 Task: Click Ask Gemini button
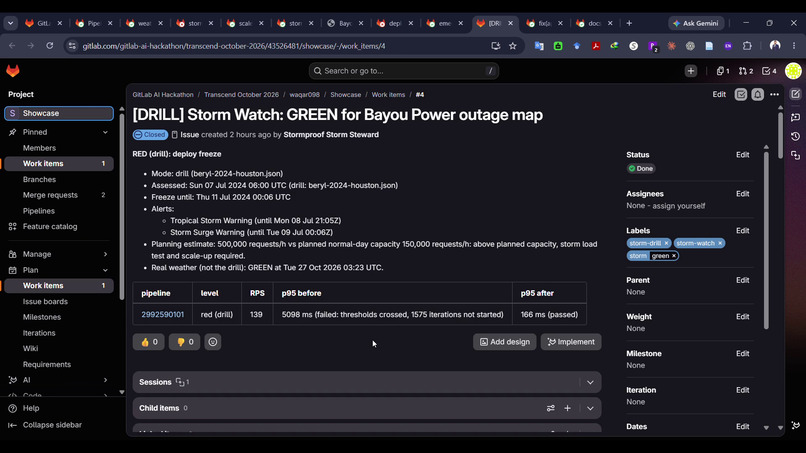(x=696, y=23)
